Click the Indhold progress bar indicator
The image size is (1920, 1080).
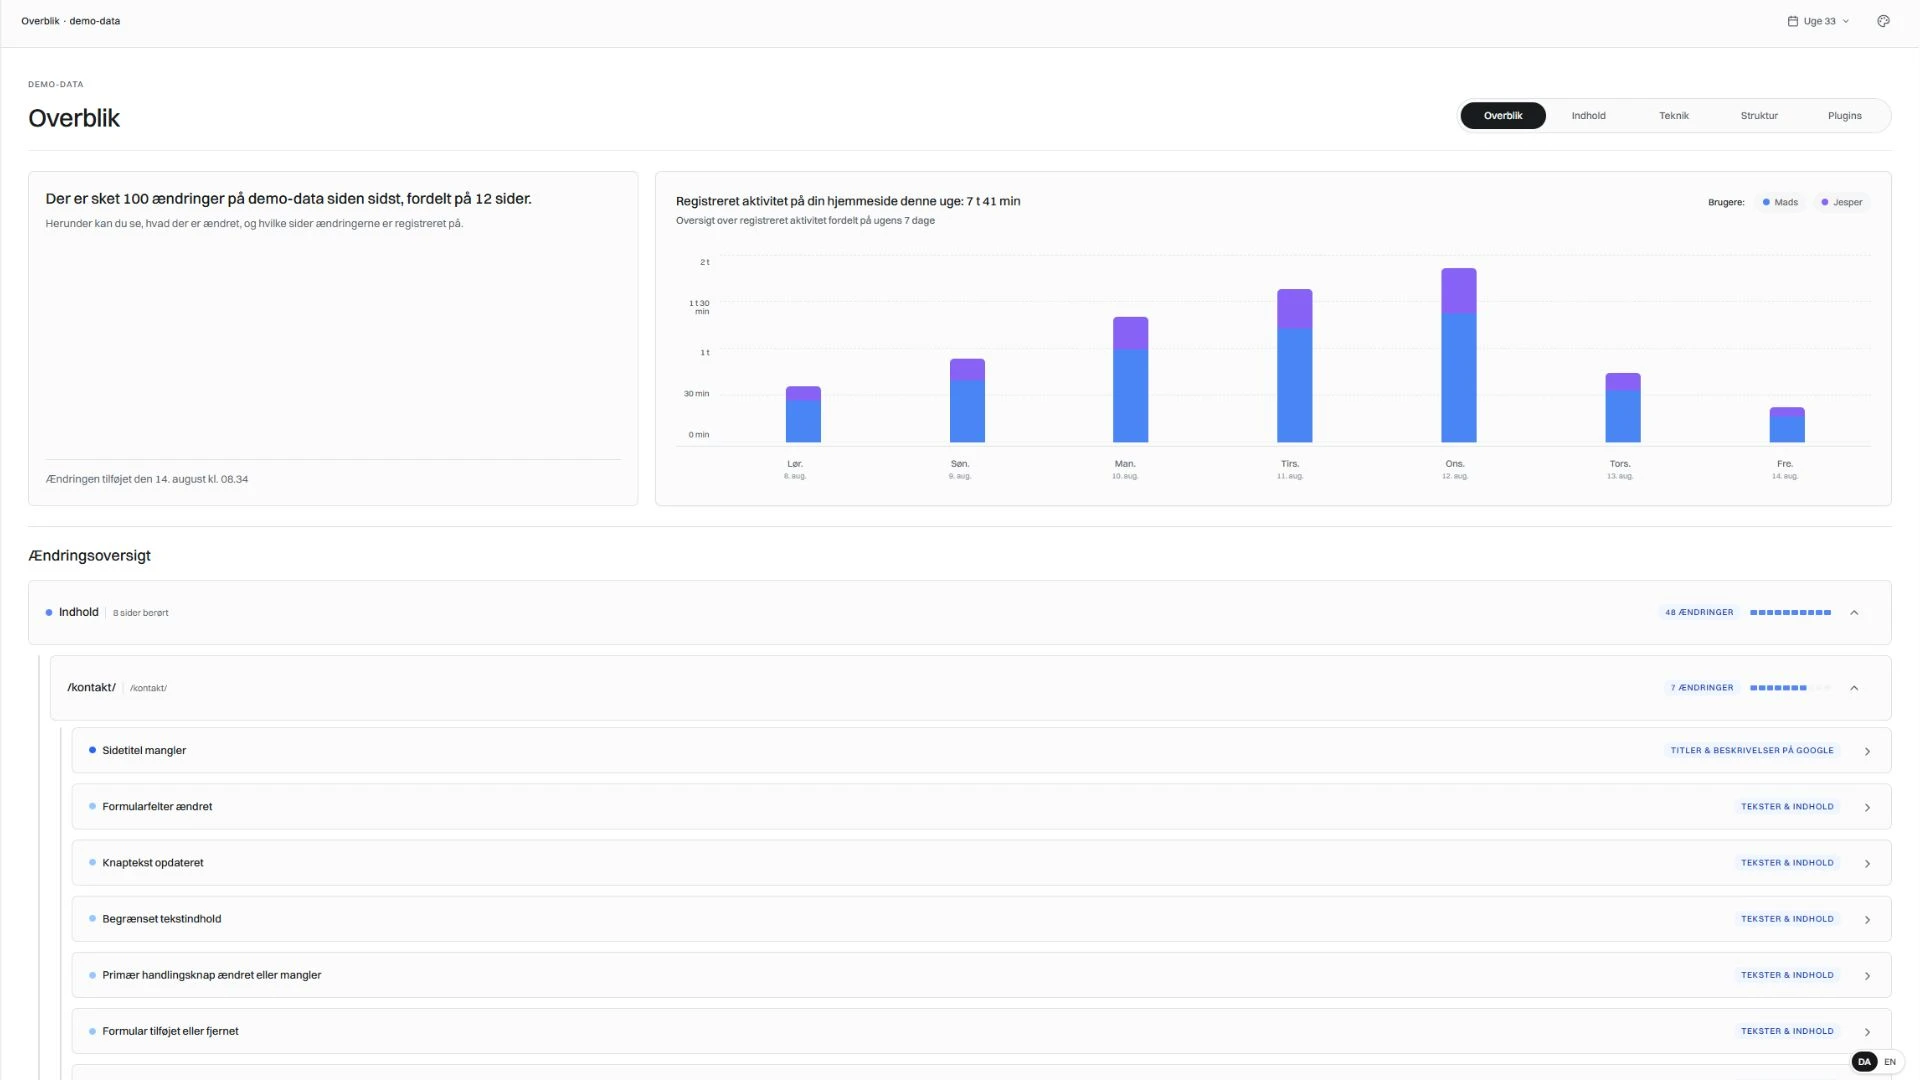[x=1790, y=612]
